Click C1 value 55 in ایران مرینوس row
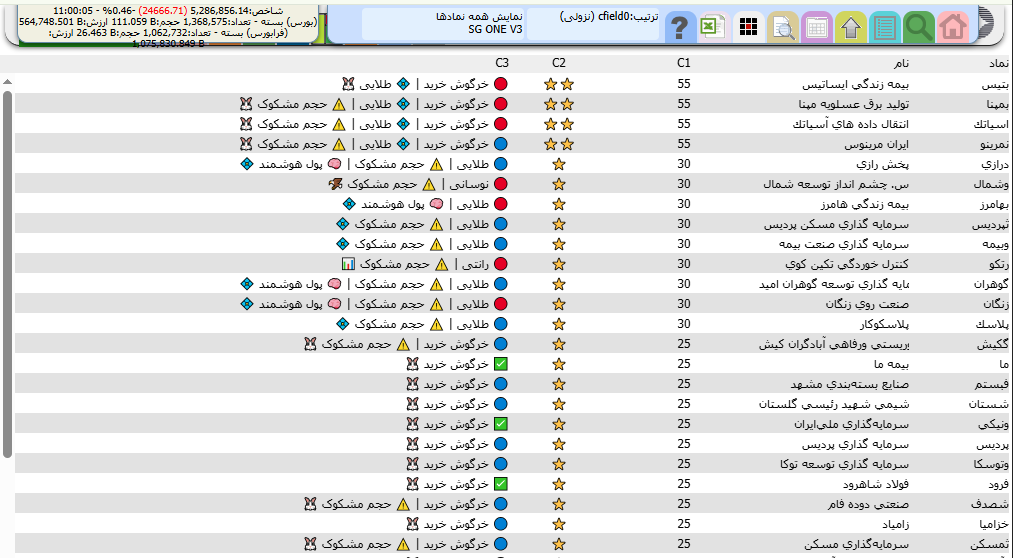 coord(684,144)
